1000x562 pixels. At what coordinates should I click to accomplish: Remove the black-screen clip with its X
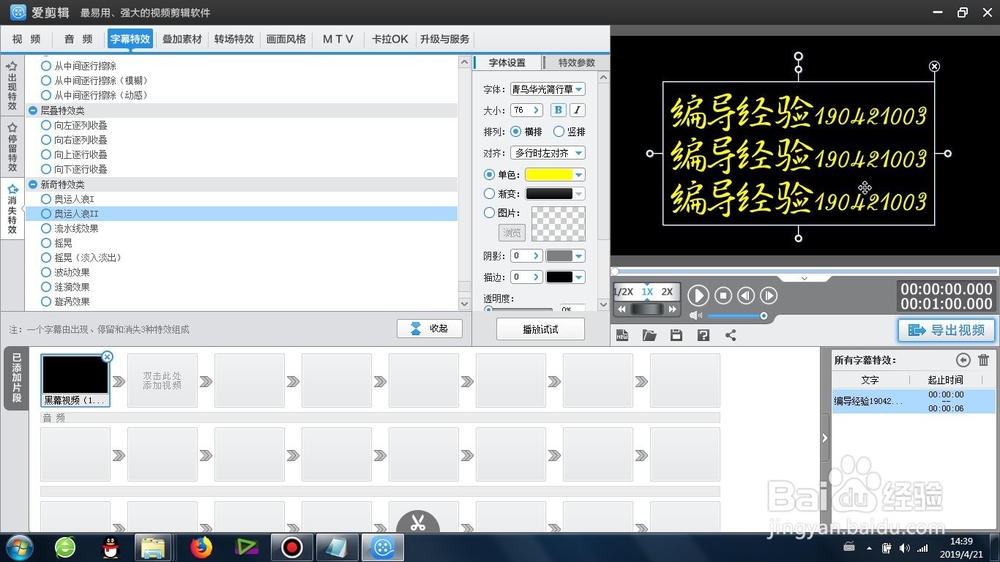pyautogui.click(x=107, y=357)
